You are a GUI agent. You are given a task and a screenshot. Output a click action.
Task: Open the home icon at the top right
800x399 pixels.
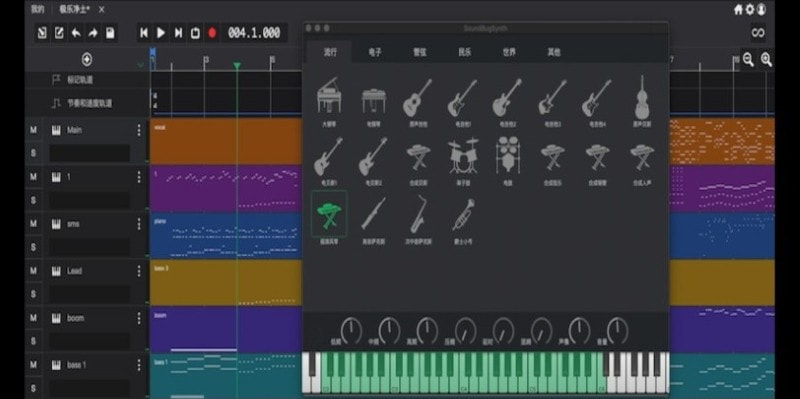click(x=738, y=9)
